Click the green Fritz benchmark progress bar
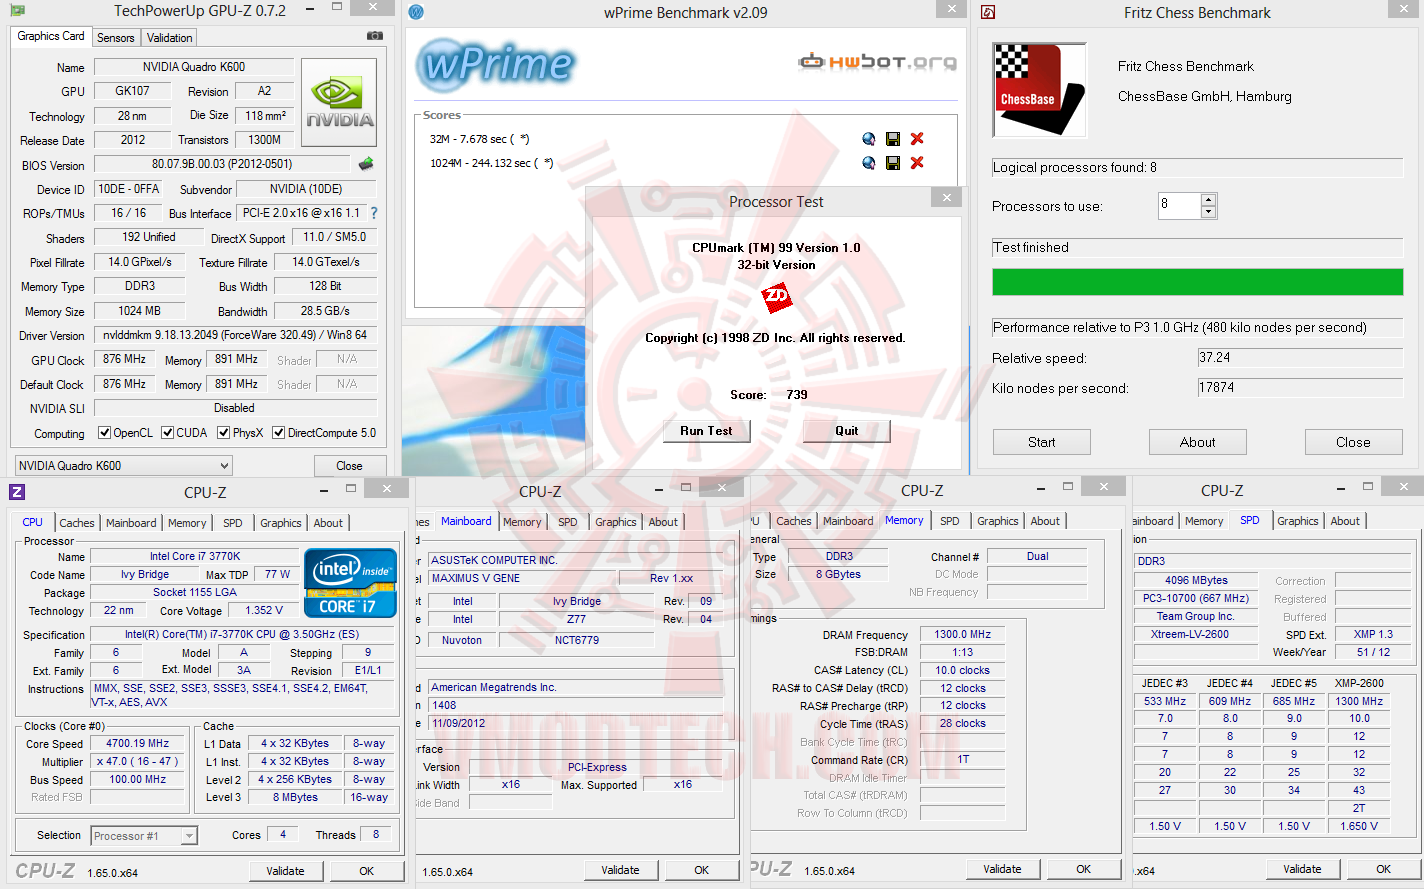Viewport: 1424px width, 889px height. (x=1198, y=282)
